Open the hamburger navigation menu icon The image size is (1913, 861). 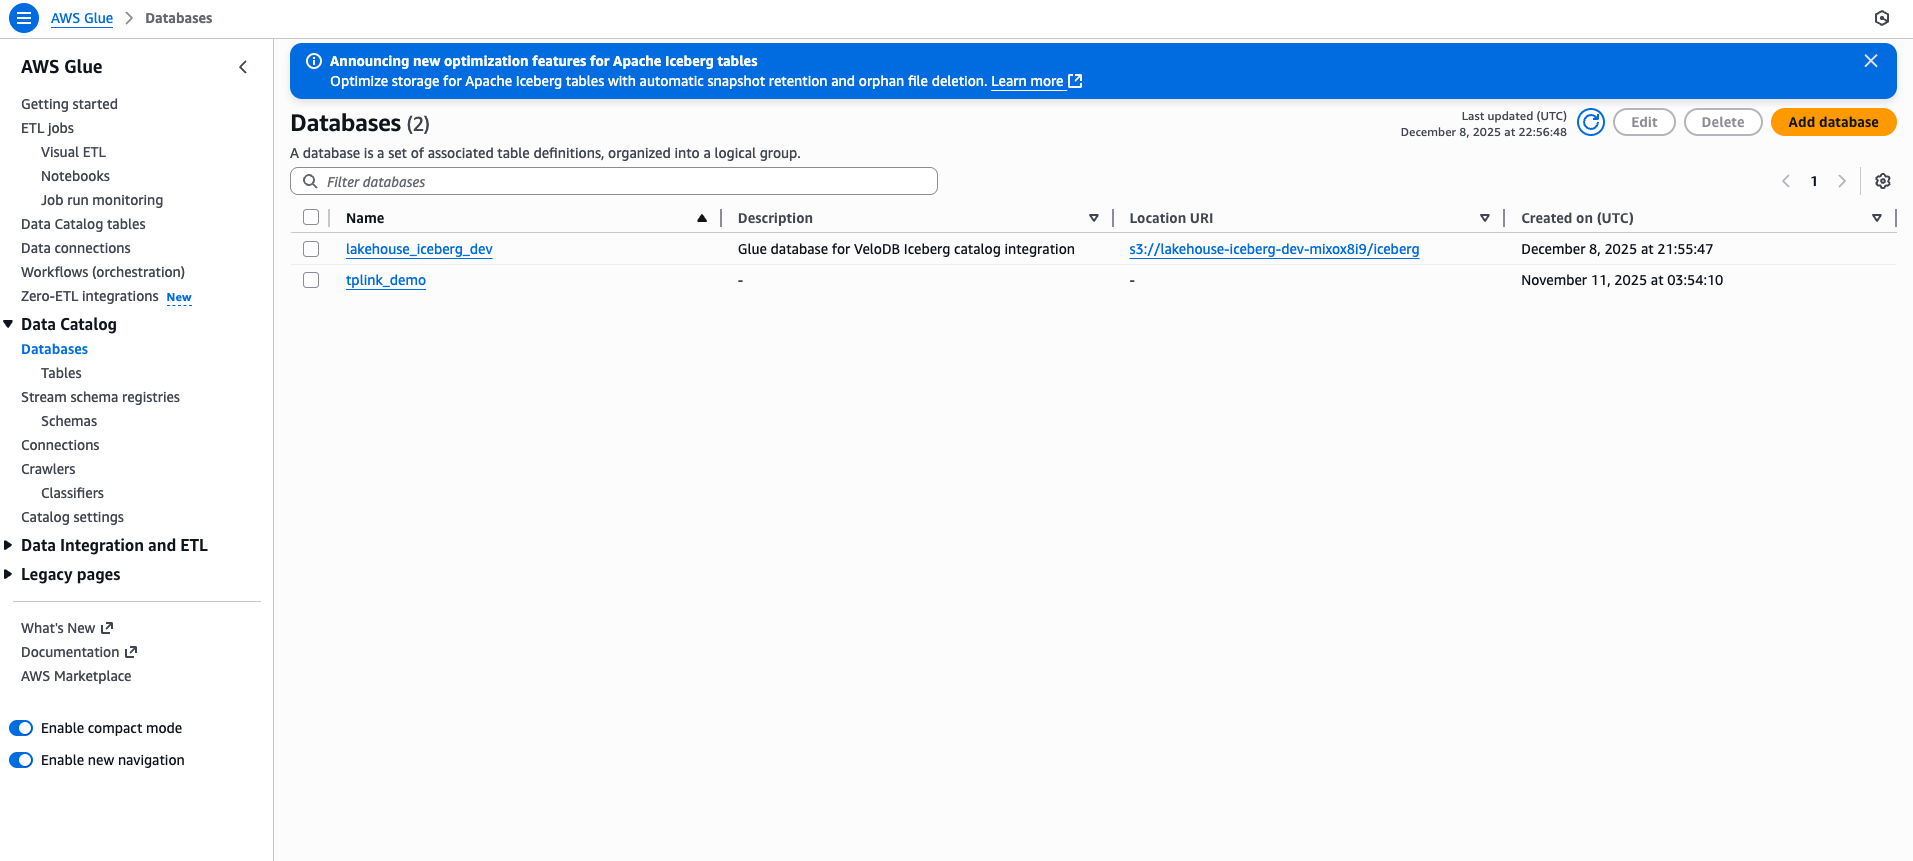pos(24,18)
